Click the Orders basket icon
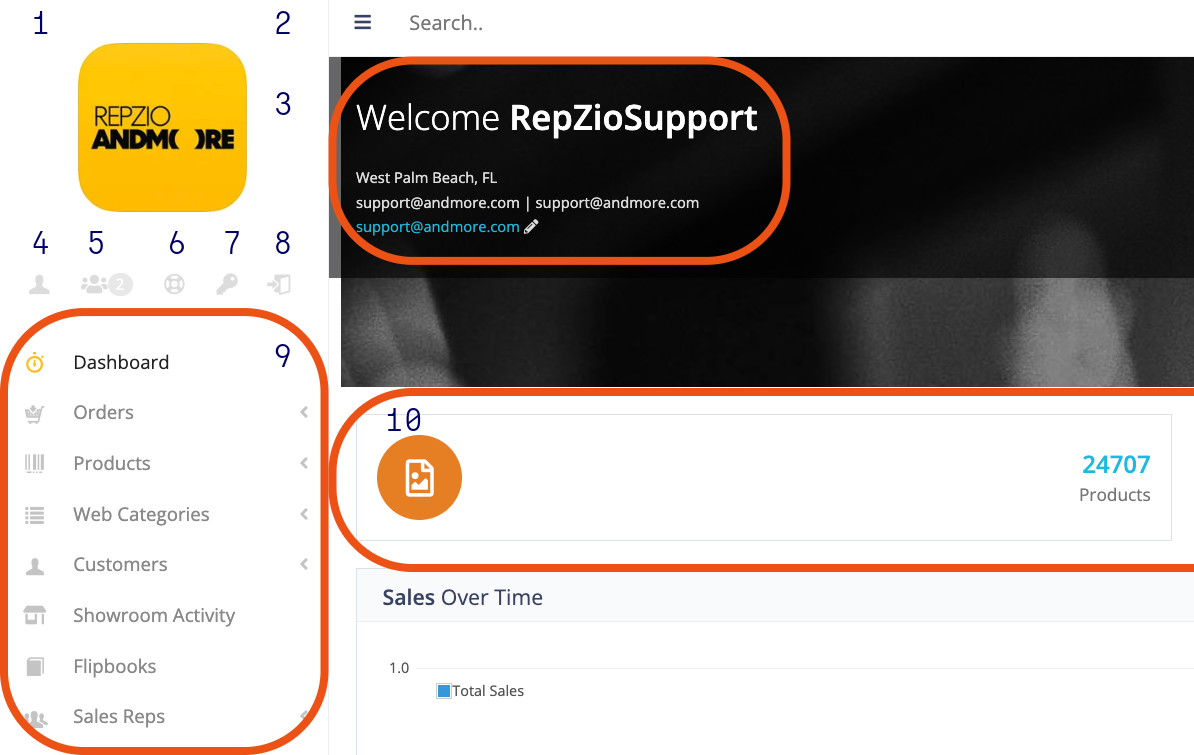Image resolution: width=1194 pixels, height=755 pixels. [x=35, y=414]
